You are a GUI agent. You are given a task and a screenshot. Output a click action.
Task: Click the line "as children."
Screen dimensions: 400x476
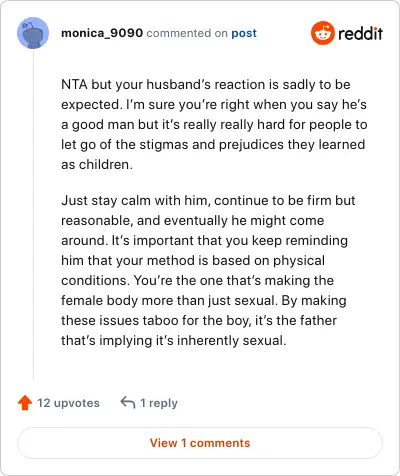(97, 165)
